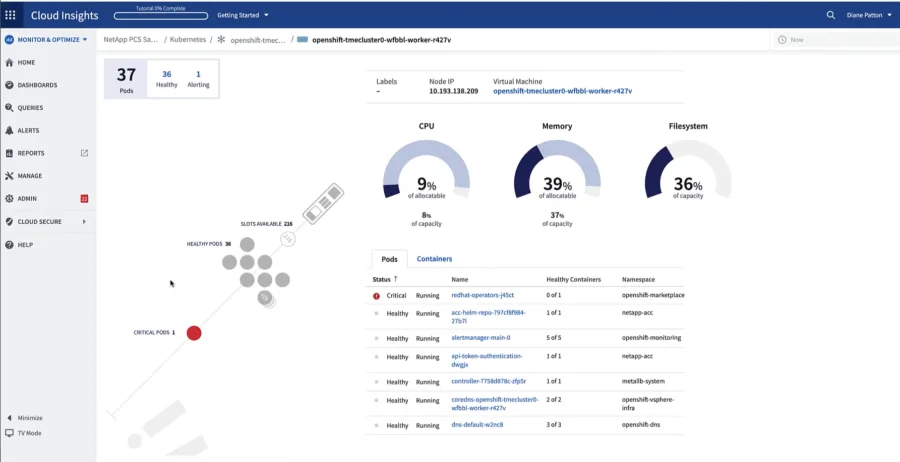Sort by the Status column arrow
The width and height of the screenshot is (900, 462).
coord(395,279)
